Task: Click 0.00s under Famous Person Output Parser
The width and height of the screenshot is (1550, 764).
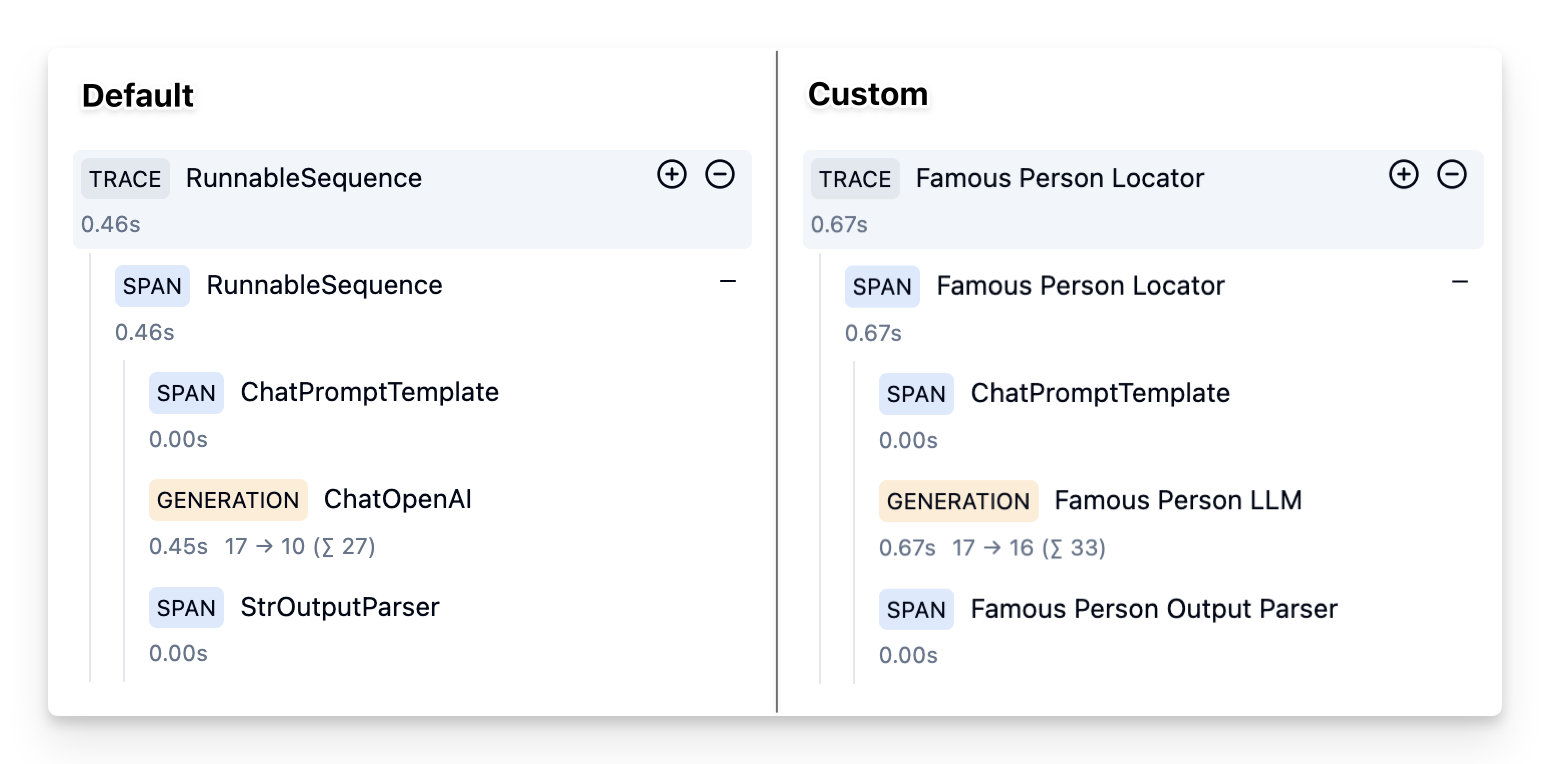Action: pos(908,655)
